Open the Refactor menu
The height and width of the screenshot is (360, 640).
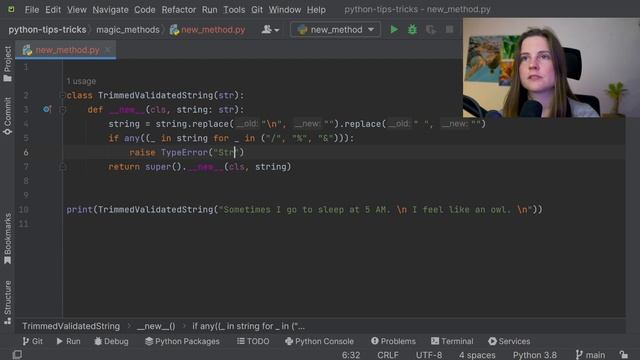point(178,9)
